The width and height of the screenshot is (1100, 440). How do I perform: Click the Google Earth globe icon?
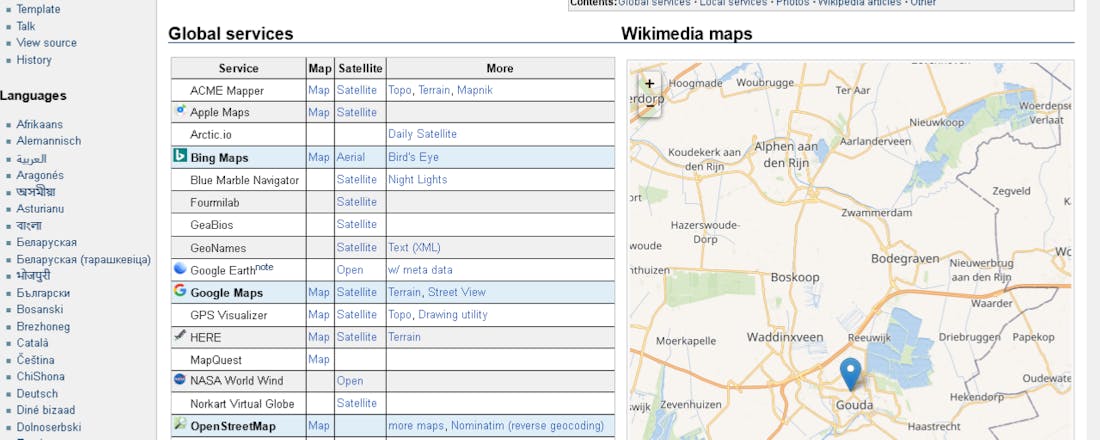point(180,269)
